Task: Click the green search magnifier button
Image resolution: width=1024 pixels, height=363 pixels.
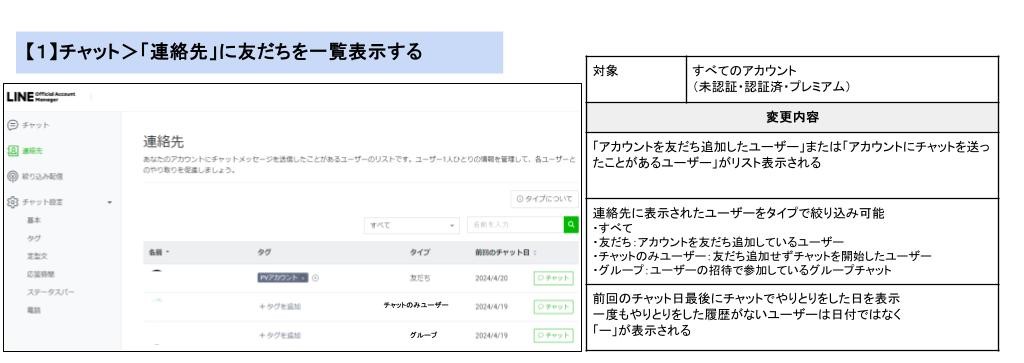Action: click(571, 225)
